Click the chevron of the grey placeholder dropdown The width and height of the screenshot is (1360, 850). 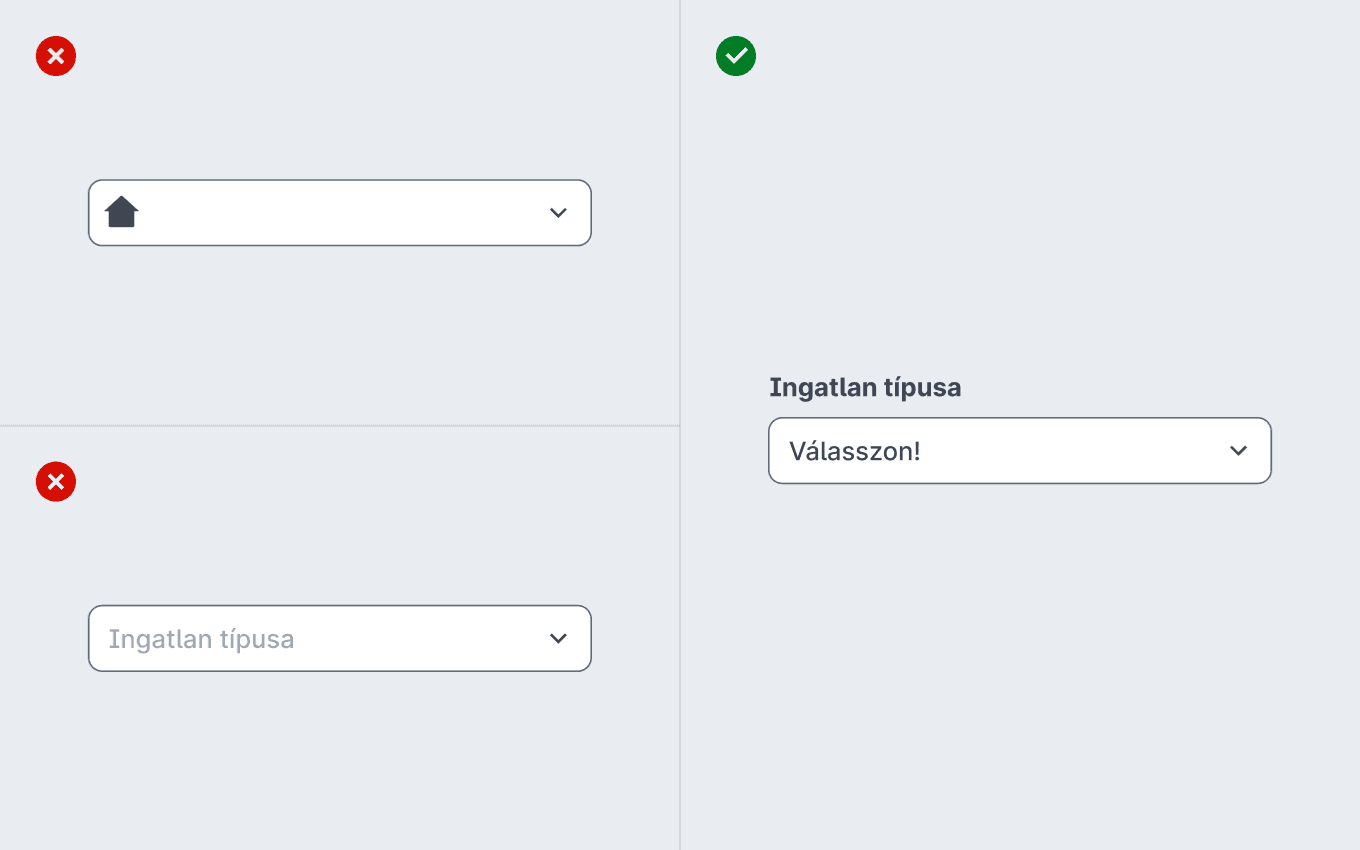click(x=559, y=638)
